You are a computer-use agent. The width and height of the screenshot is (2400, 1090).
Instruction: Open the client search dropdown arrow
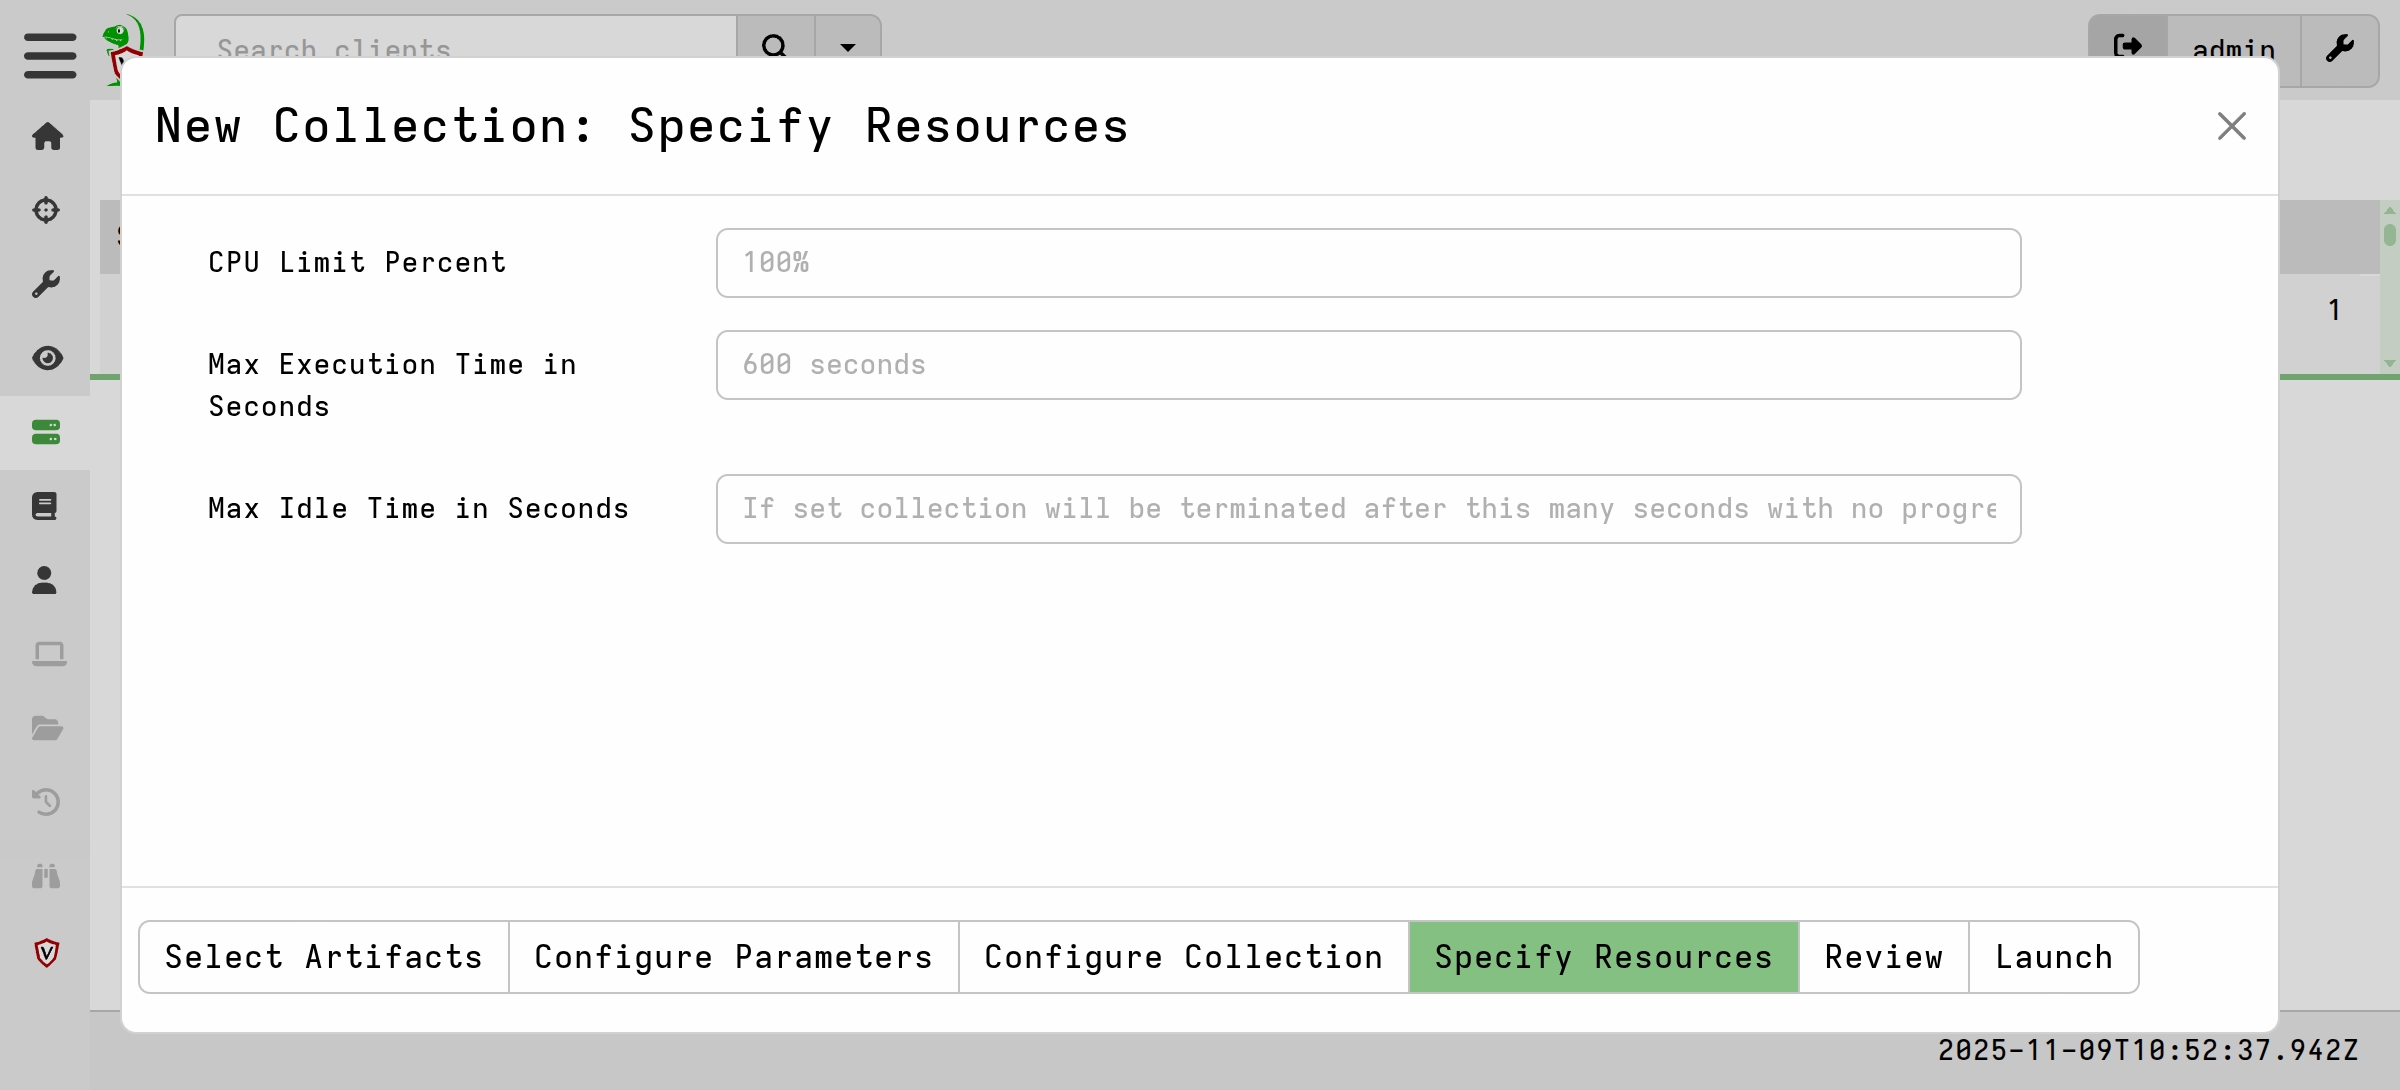pyautogui.click(x=847, y=47)
